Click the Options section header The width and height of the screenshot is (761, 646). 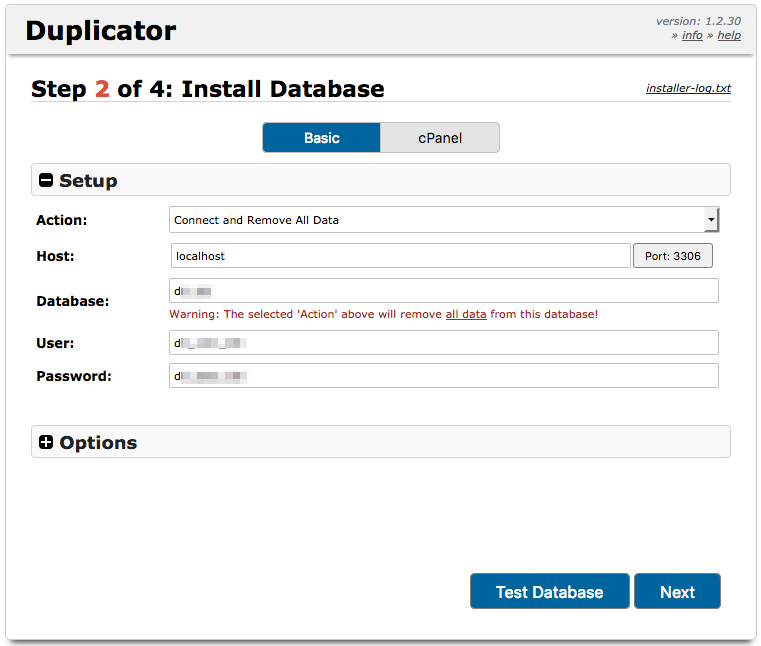[380, 442]
